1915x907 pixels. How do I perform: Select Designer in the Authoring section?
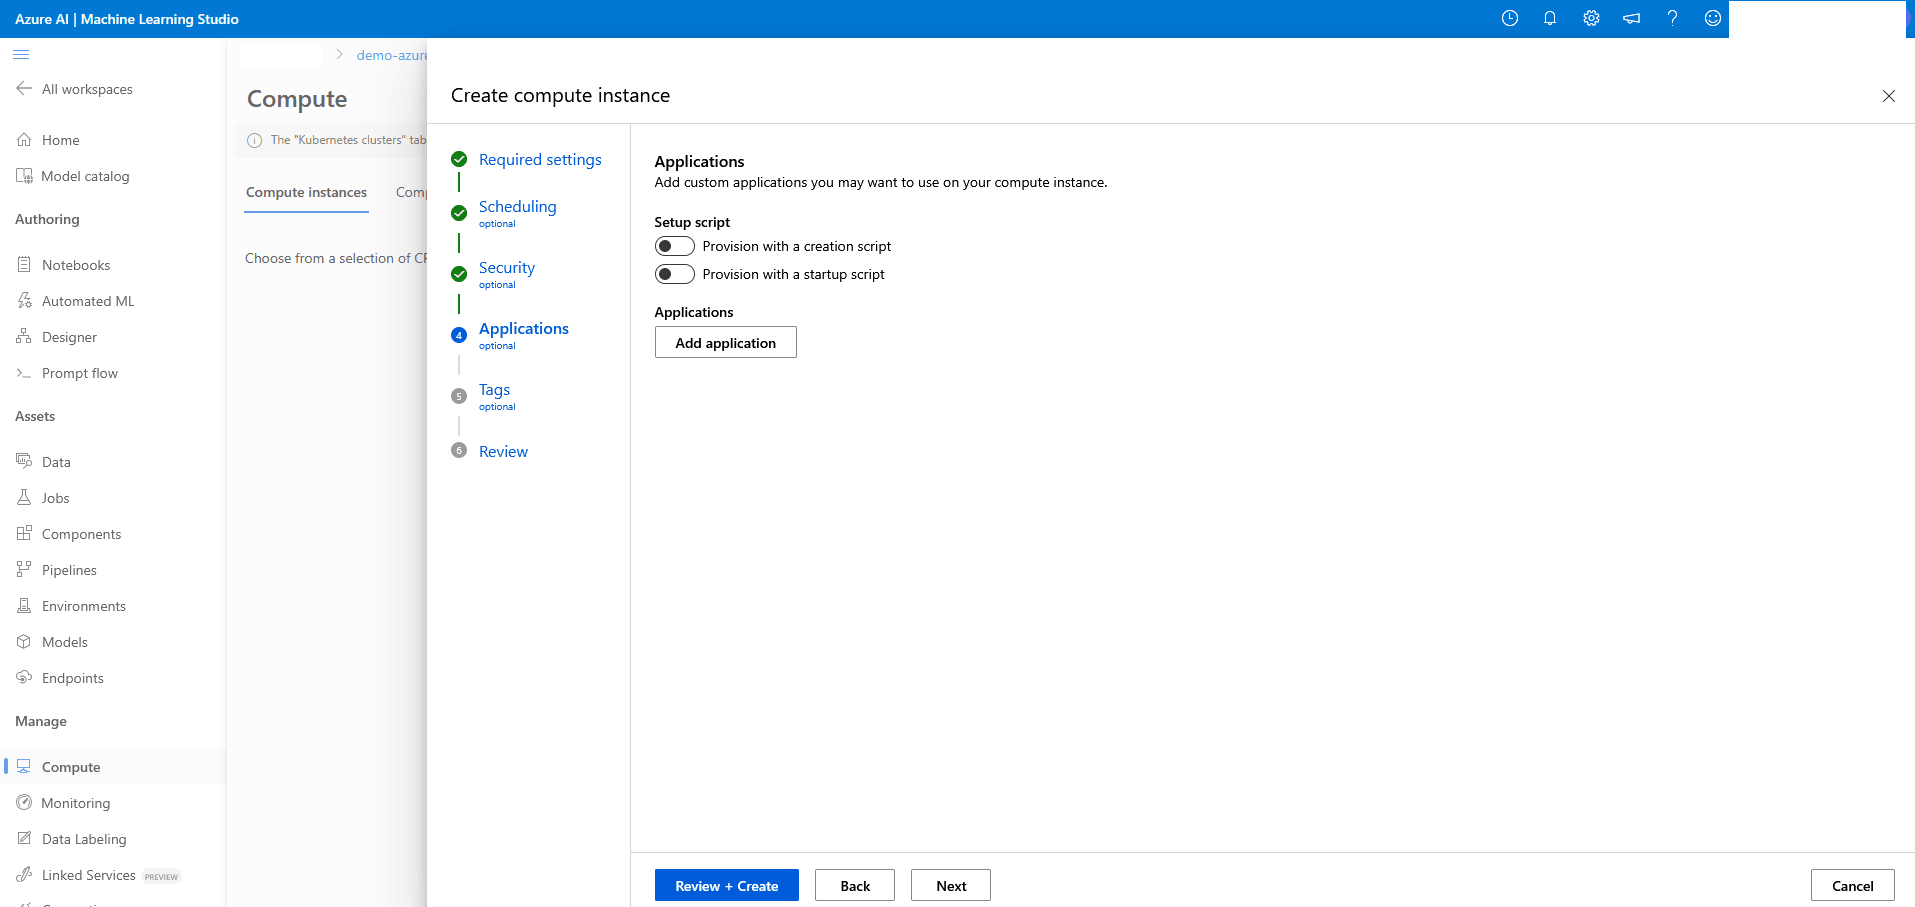click(68, 336)
